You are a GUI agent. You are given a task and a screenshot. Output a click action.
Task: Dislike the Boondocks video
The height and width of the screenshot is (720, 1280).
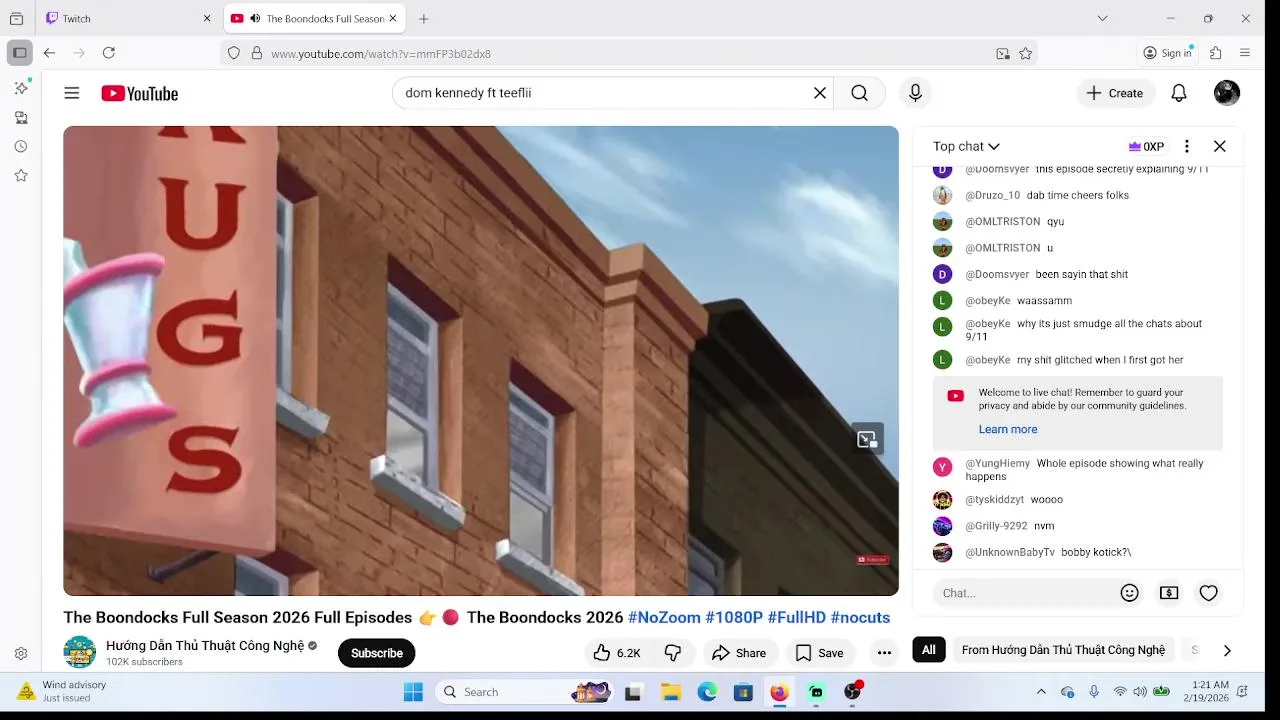pyautogui.click(x=673, y=653)
